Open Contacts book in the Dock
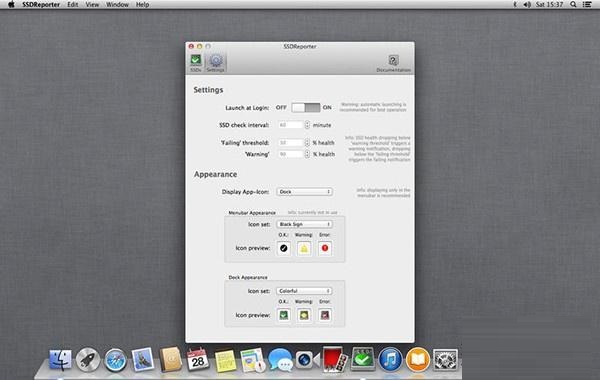600x380 pixels. pyautogui.click(x=170, y=359)
